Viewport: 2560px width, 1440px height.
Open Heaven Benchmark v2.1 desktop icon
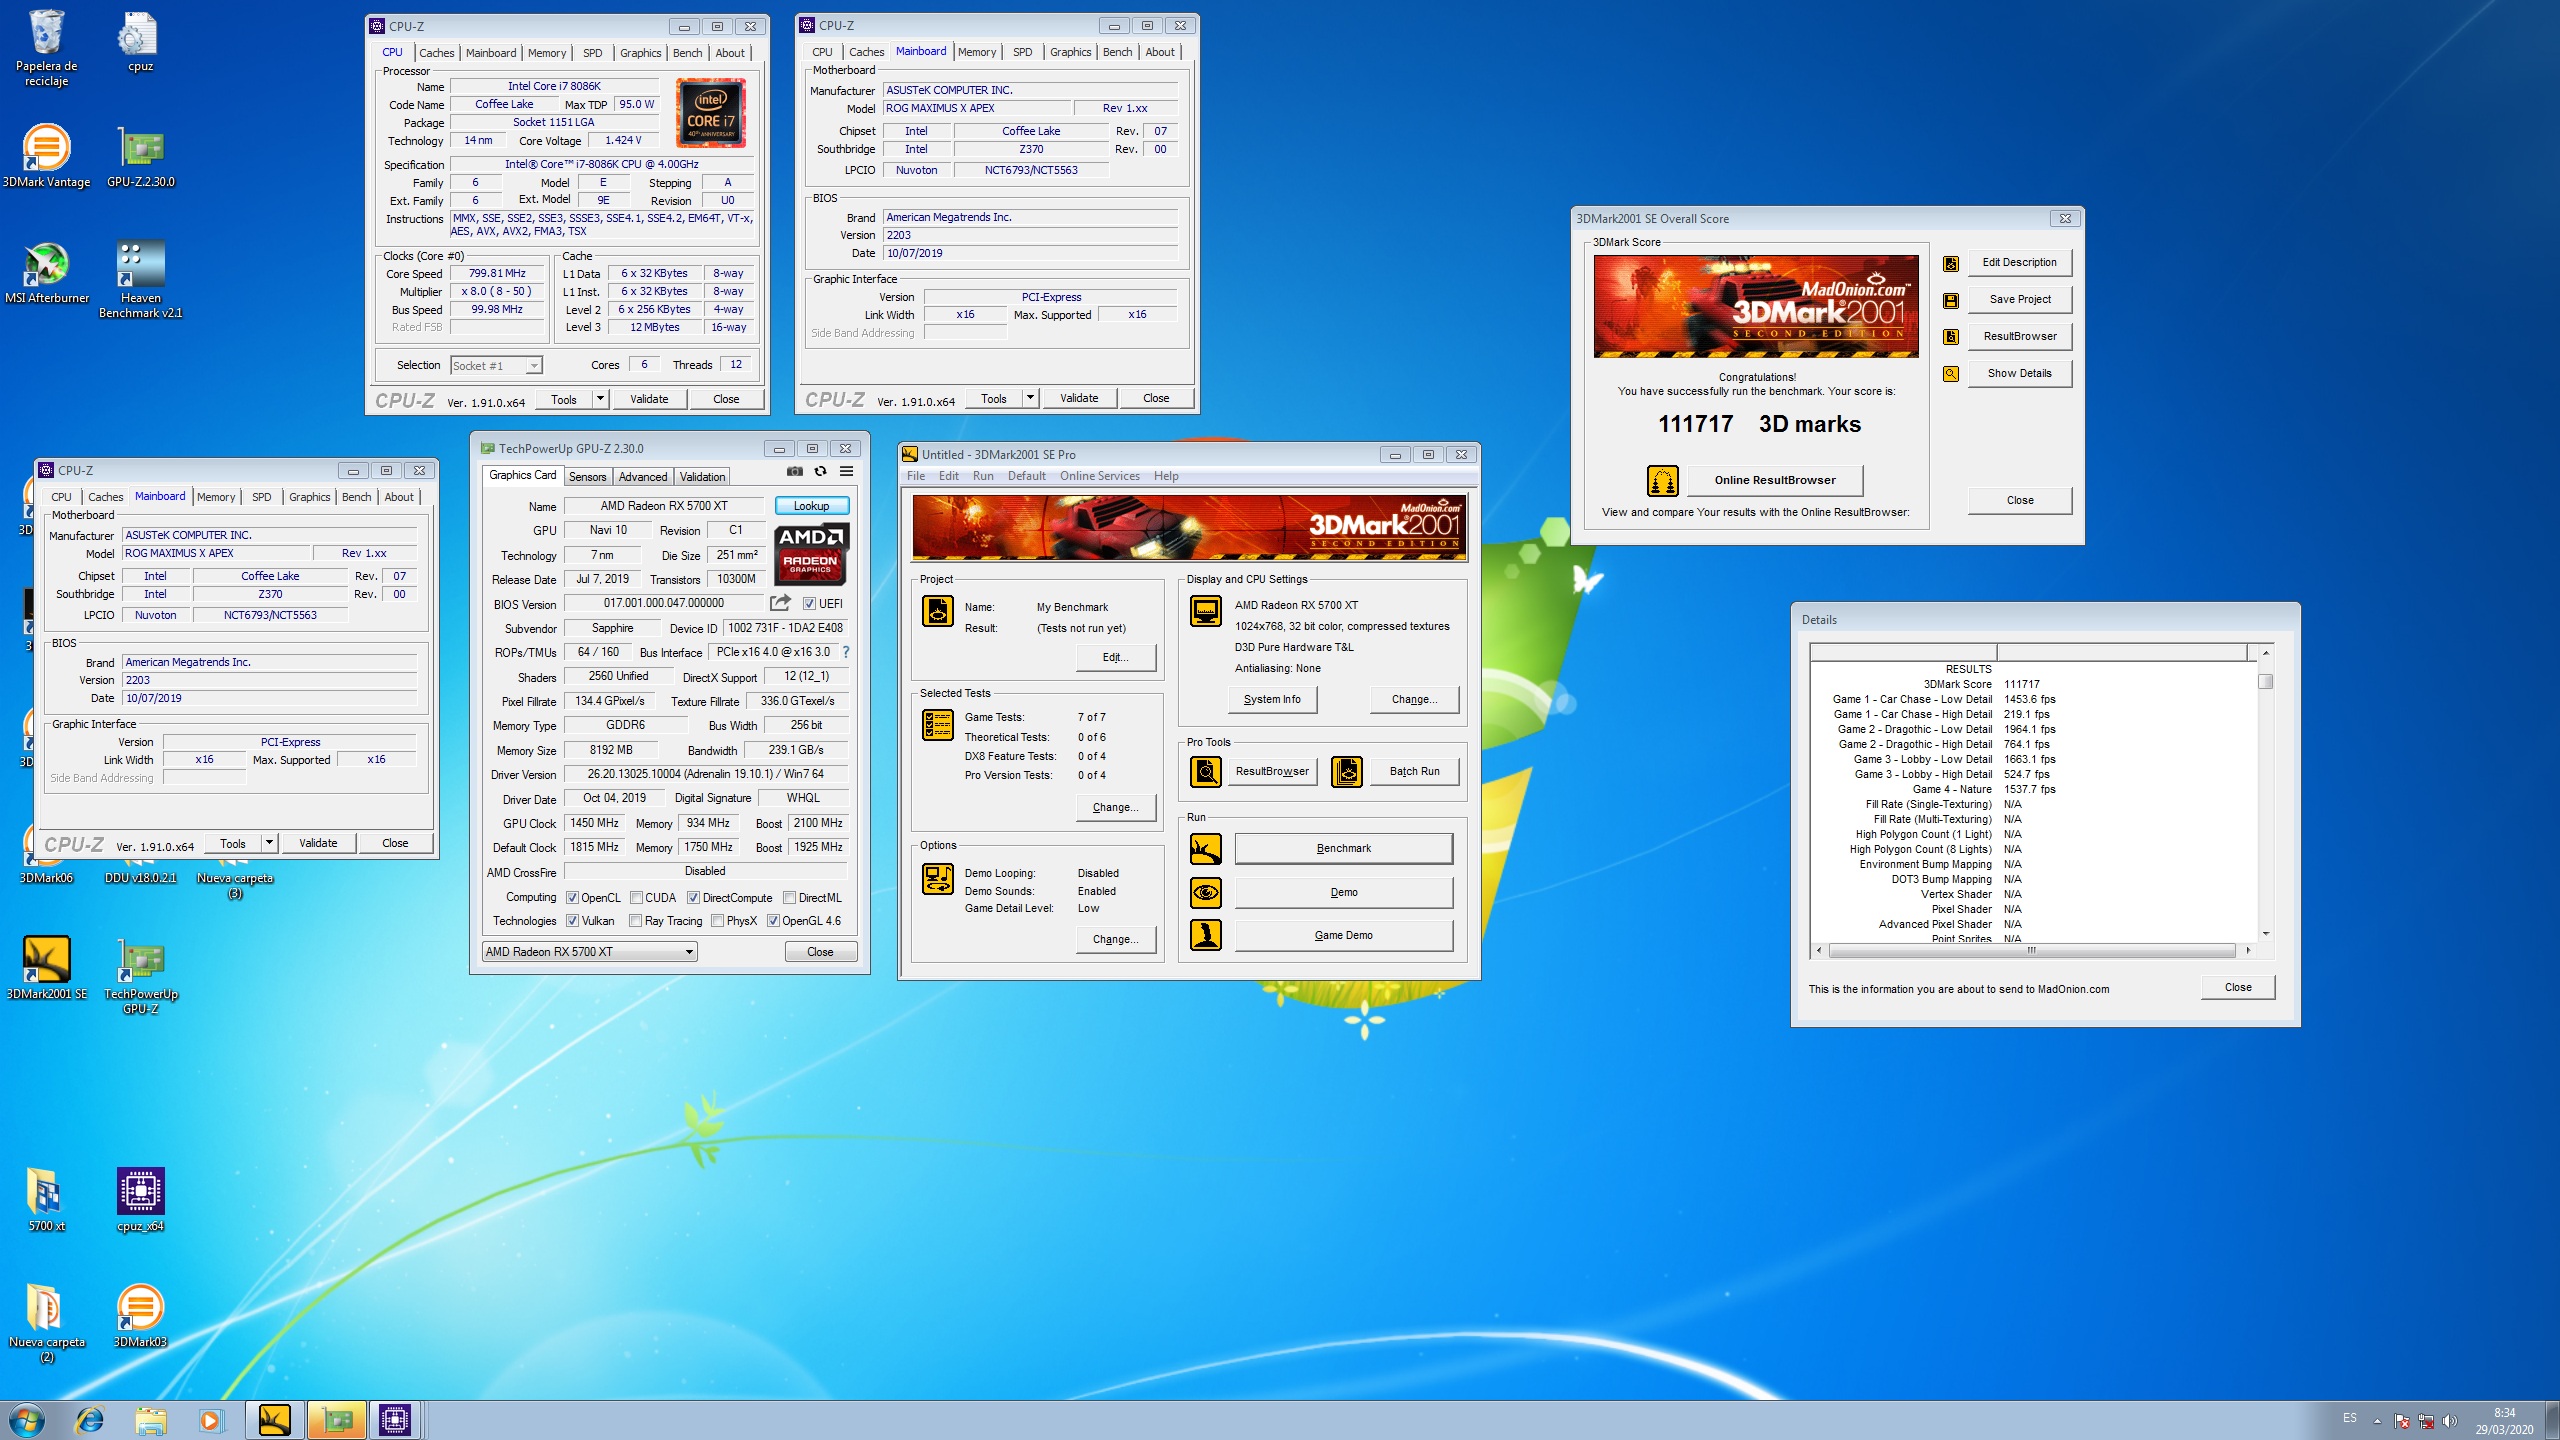(141, 279)
